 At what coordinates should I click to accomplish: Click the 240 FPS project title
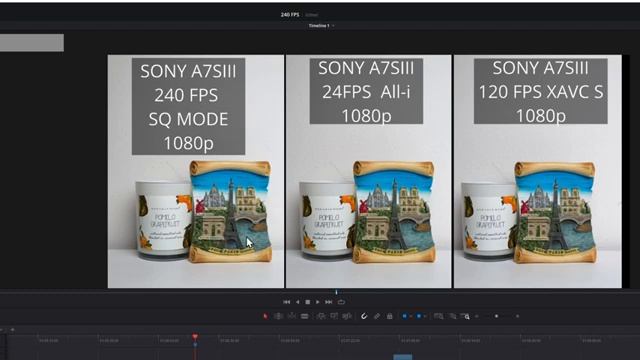tap(290, 15)
